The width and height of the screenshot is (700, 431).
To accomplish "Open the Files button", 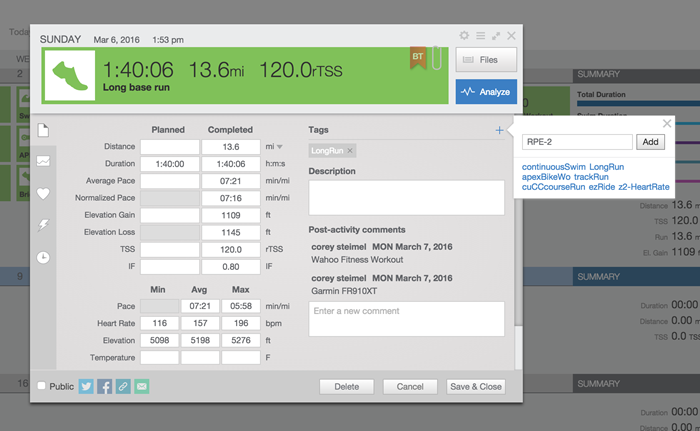I will click(x=486, y=59).
